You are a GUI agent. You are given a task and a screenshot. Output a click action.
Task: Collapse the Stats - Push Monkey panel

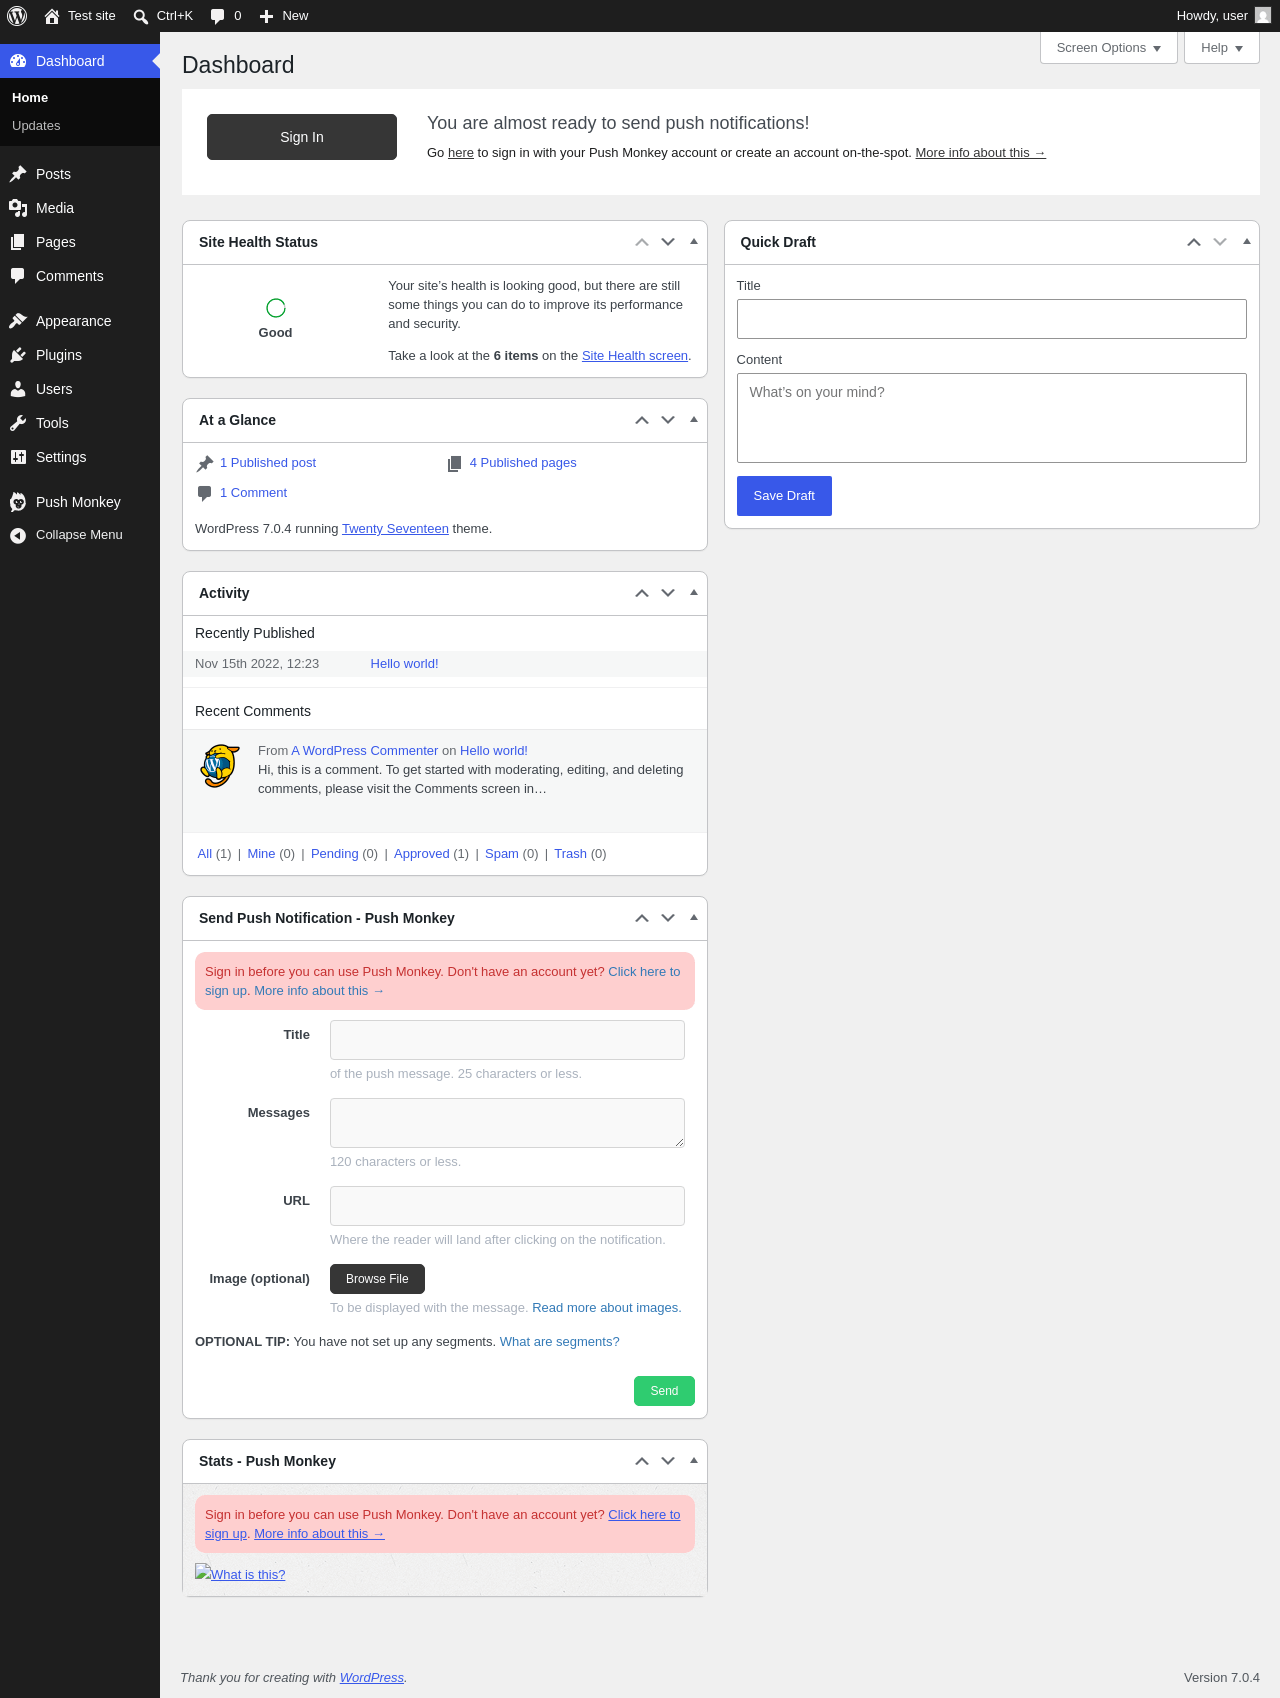694,1461
